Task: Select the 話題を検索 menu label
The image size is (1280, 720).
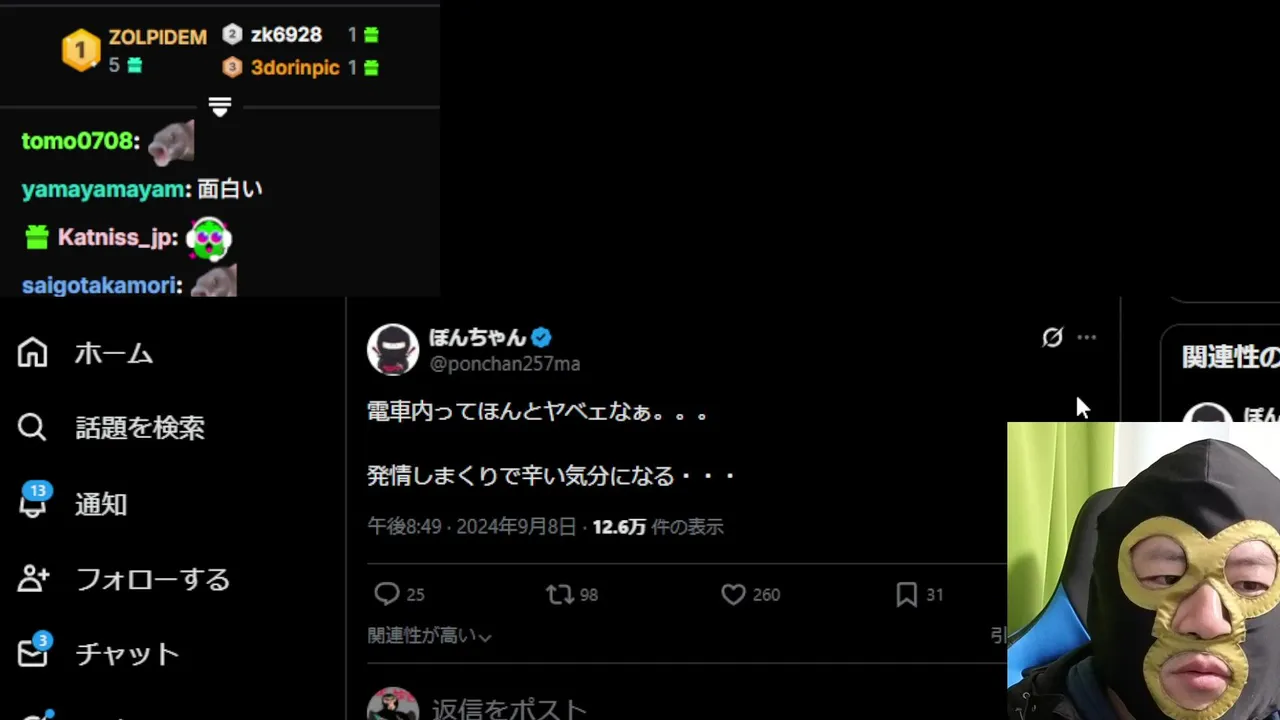Action: coord(140,428)
